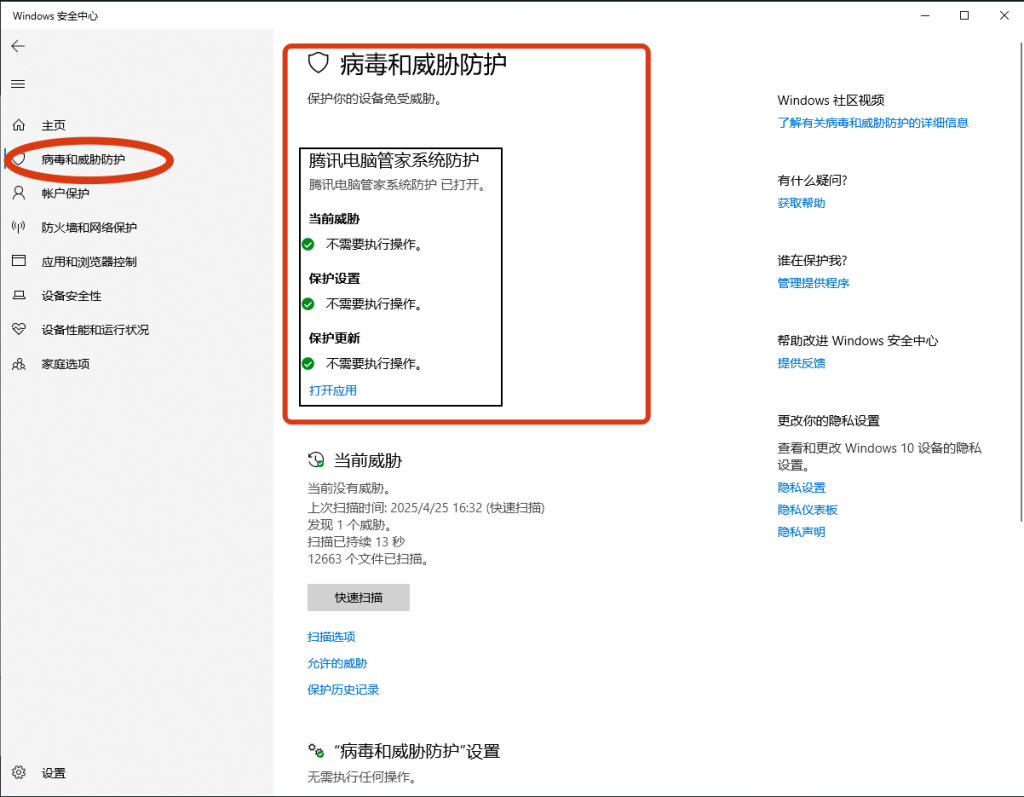Select 病毒和威胁防护 in the sidebar
The image size is (1024, 797).
(x=83, y=159)
